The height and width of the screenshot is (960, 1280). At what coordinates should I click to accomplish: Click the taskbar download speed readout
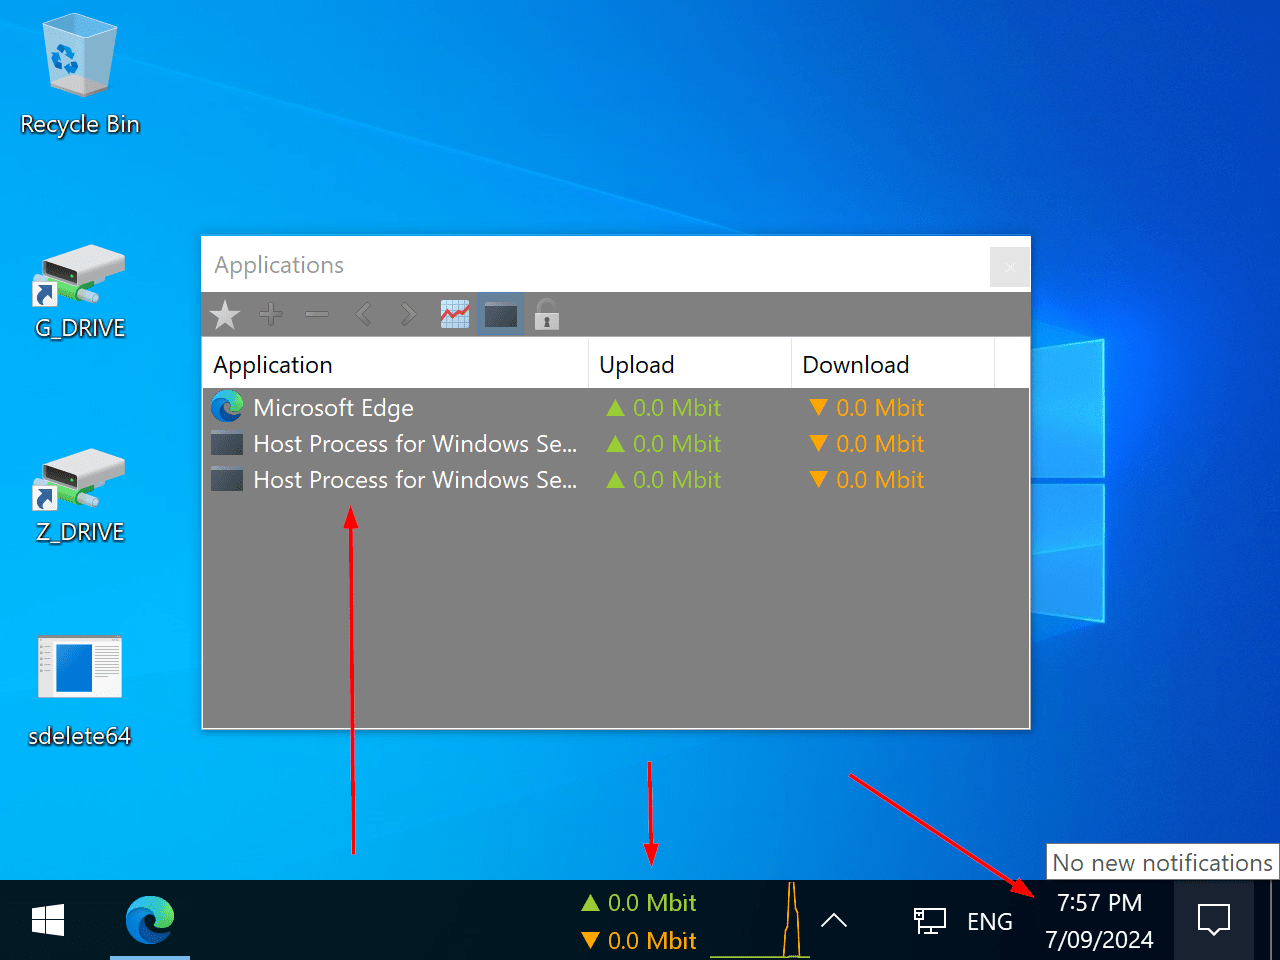[639, 941]
